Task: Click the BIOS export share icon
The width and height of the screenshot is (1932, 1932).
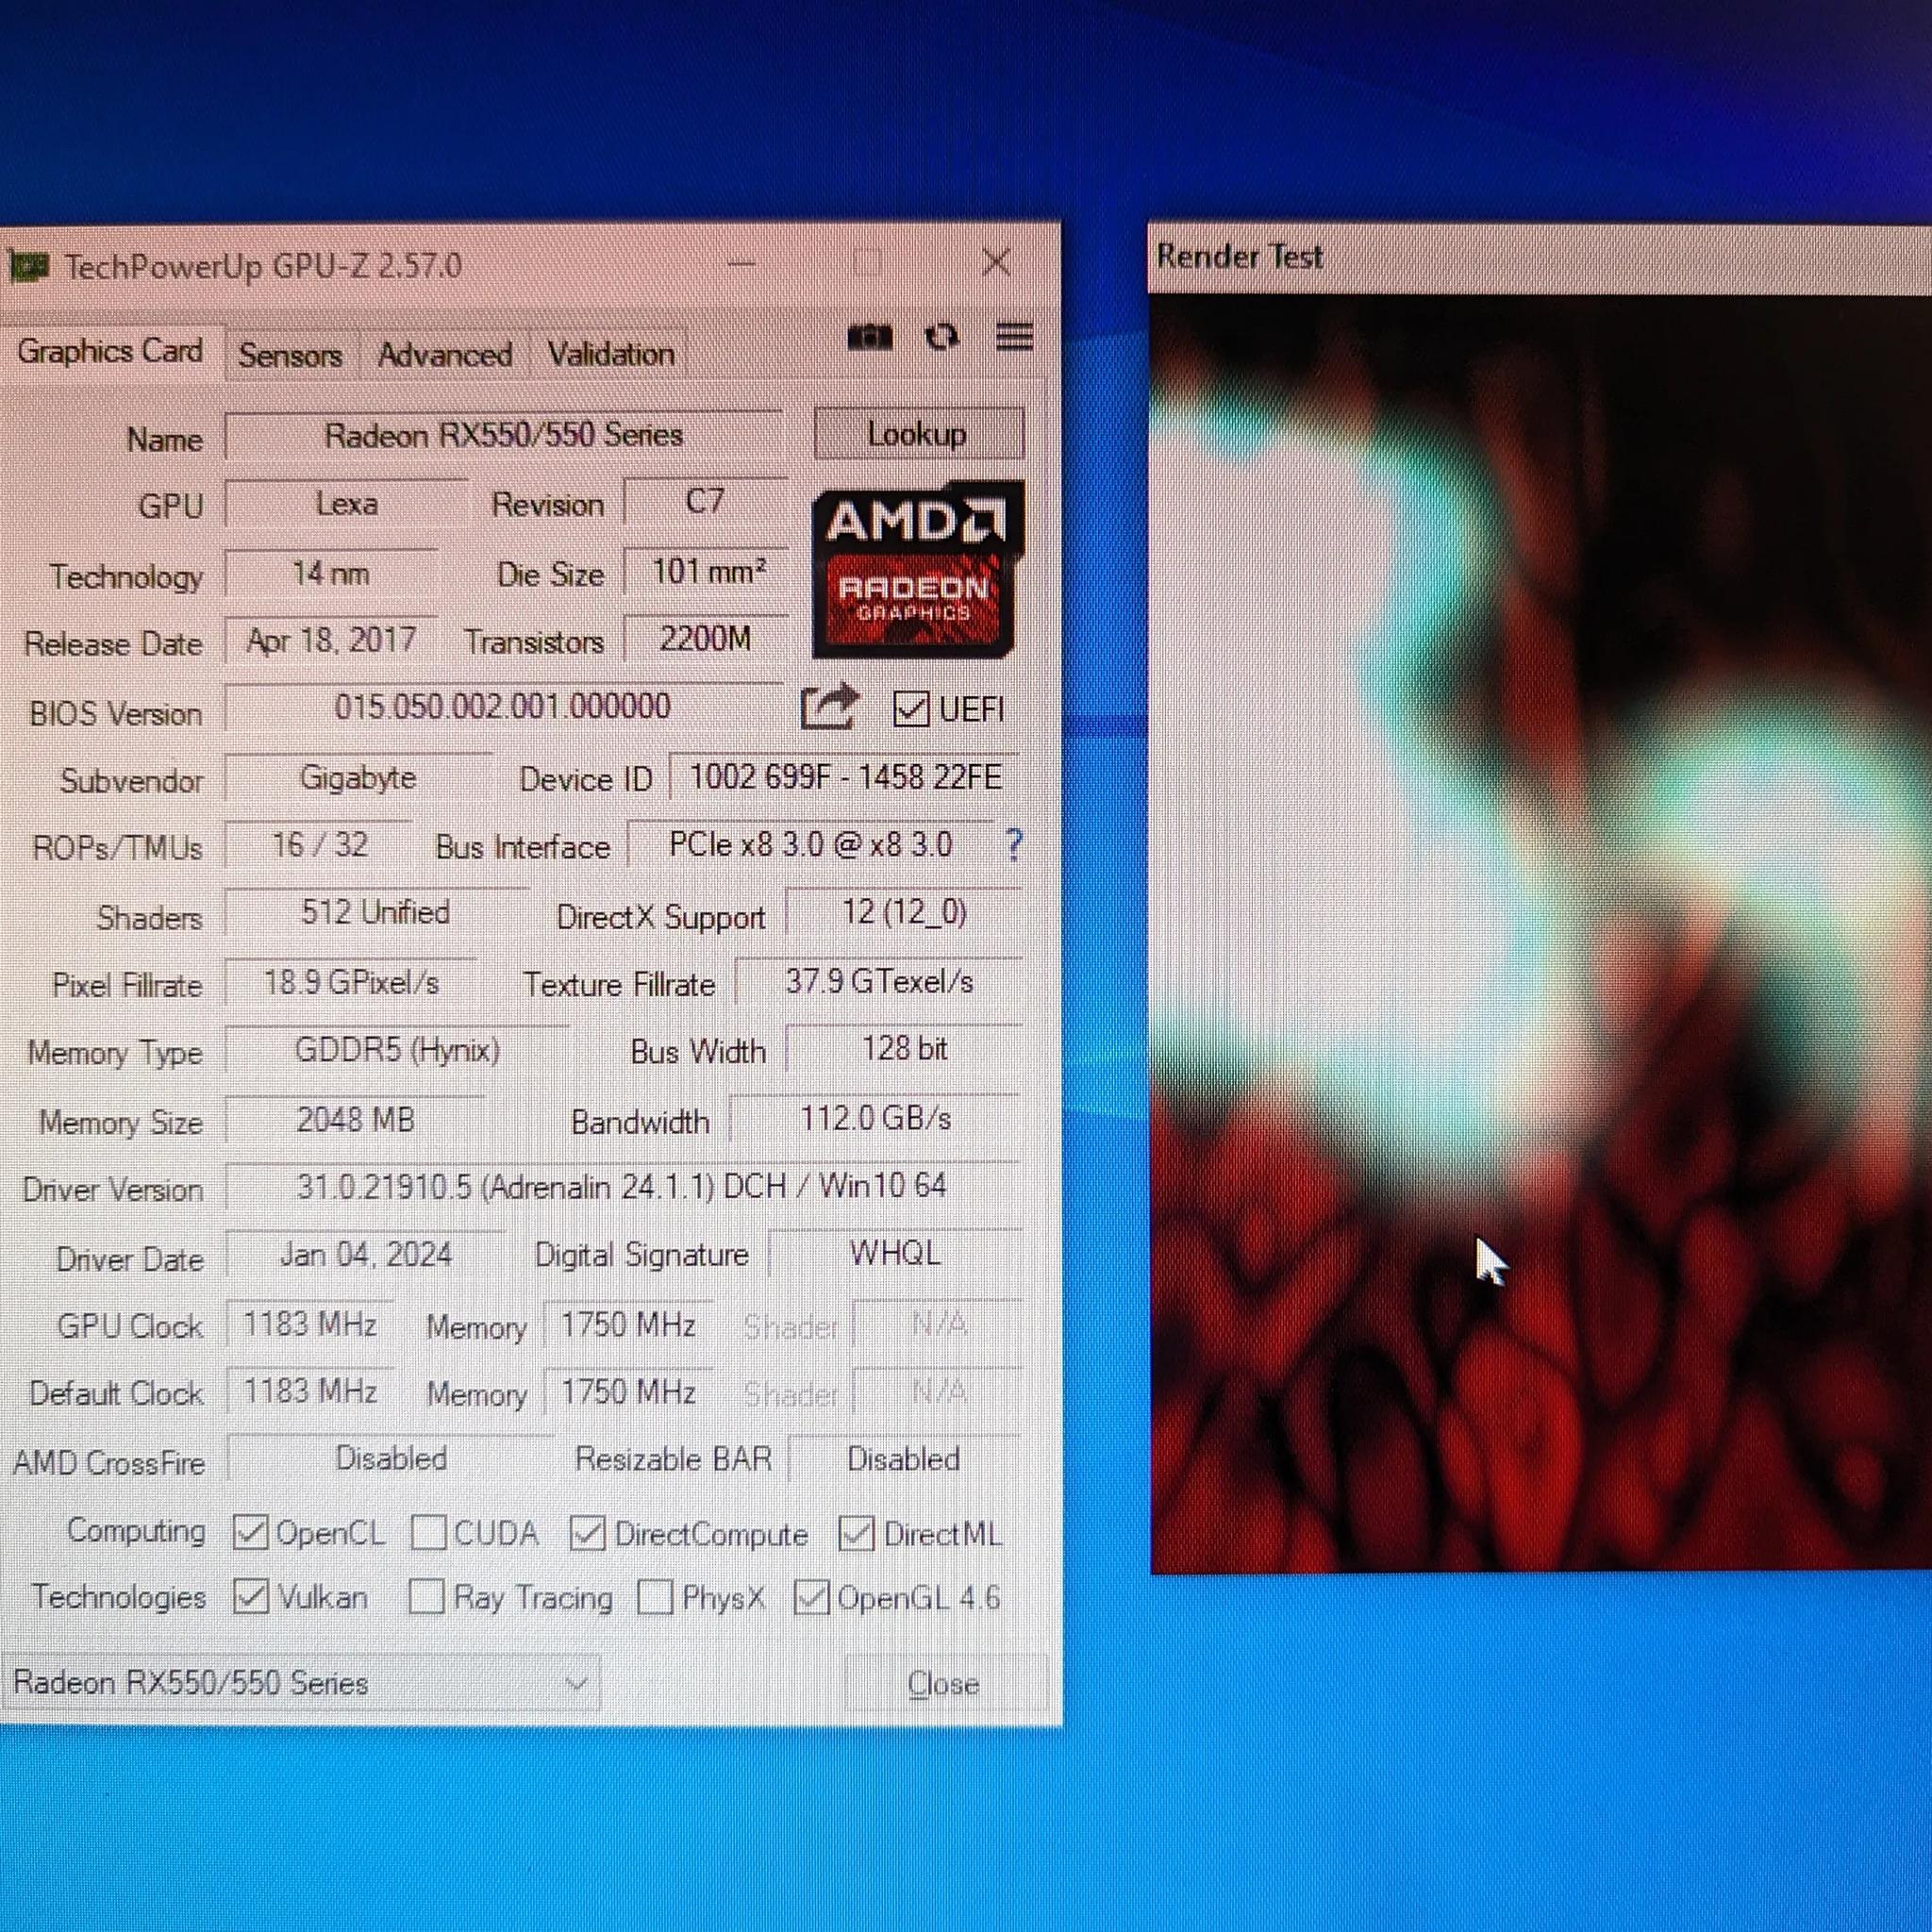Action: point(829,706)
